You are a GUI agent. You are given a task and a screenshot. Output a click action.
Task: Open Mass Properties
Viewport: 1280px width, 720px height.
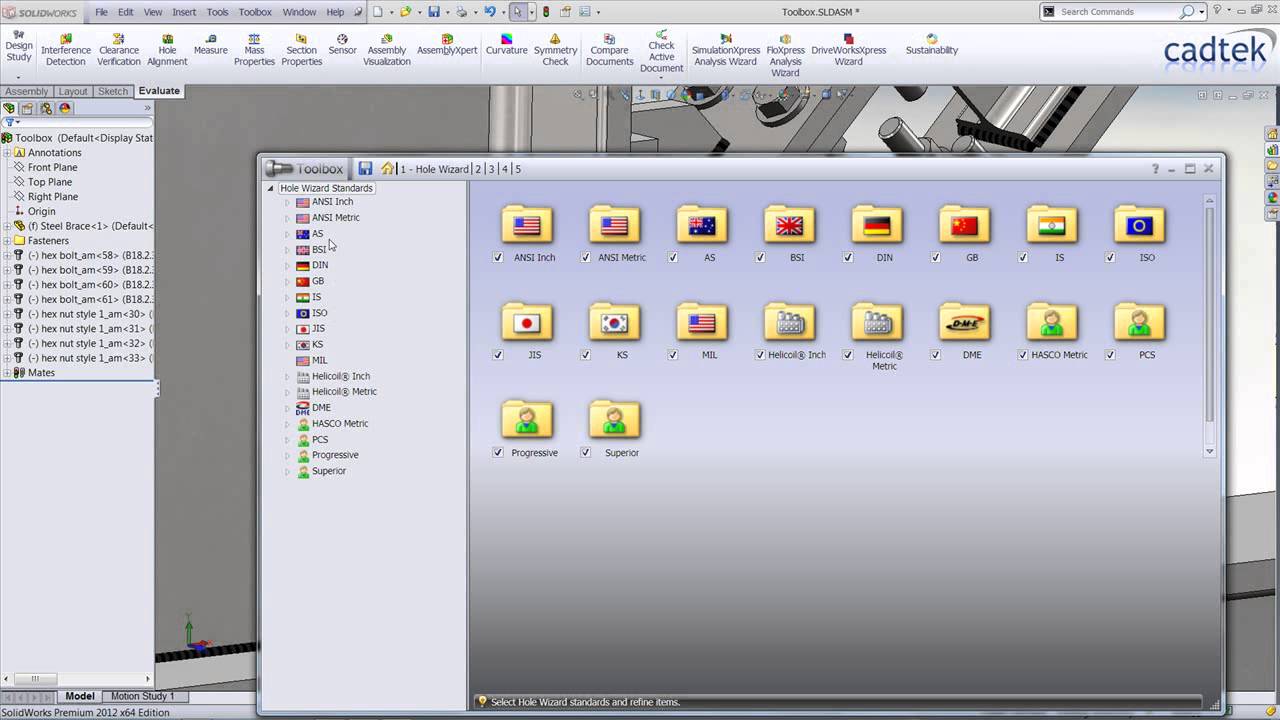(x=254, y=50)
